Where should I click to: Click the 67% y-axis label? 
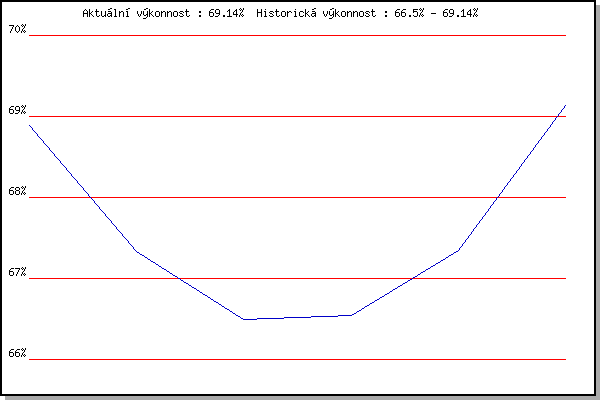pyautogui.click(x=17, y=272)
